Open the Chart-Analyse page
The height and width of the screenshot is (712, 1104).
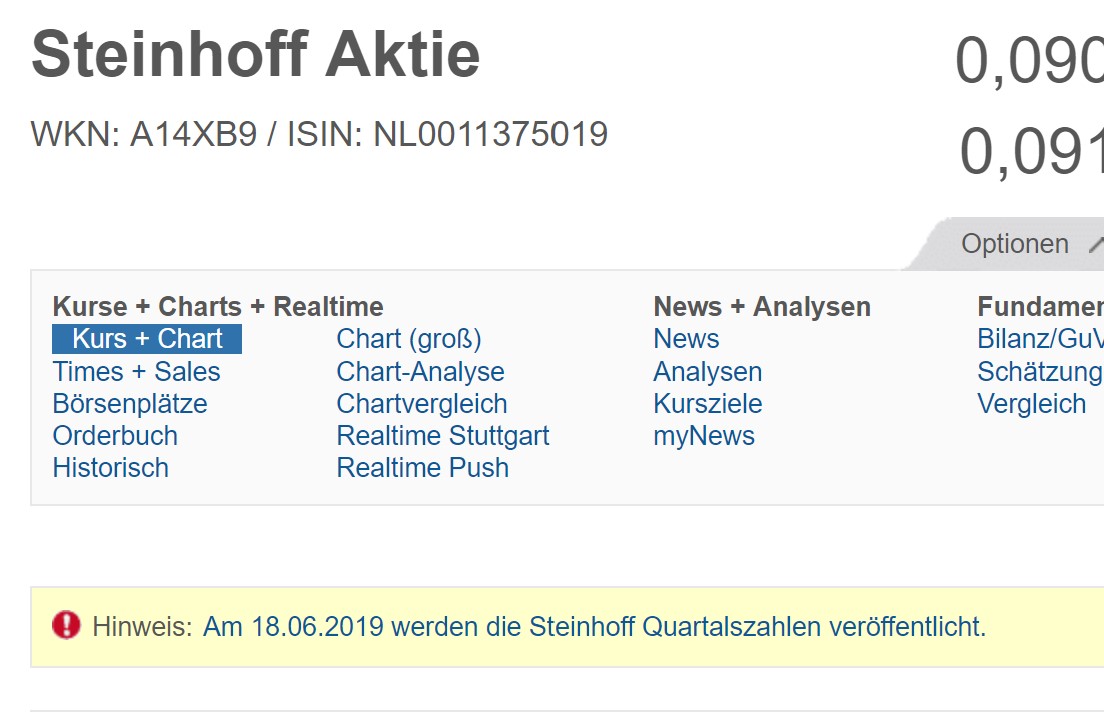(x=420, y=371)
